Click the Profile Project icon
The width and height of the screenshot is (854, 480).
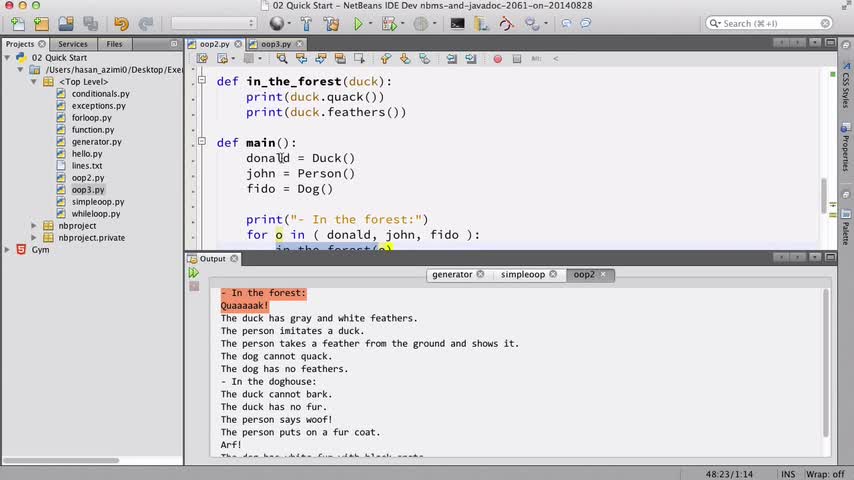pyautogui.click(x=420, y=23)
